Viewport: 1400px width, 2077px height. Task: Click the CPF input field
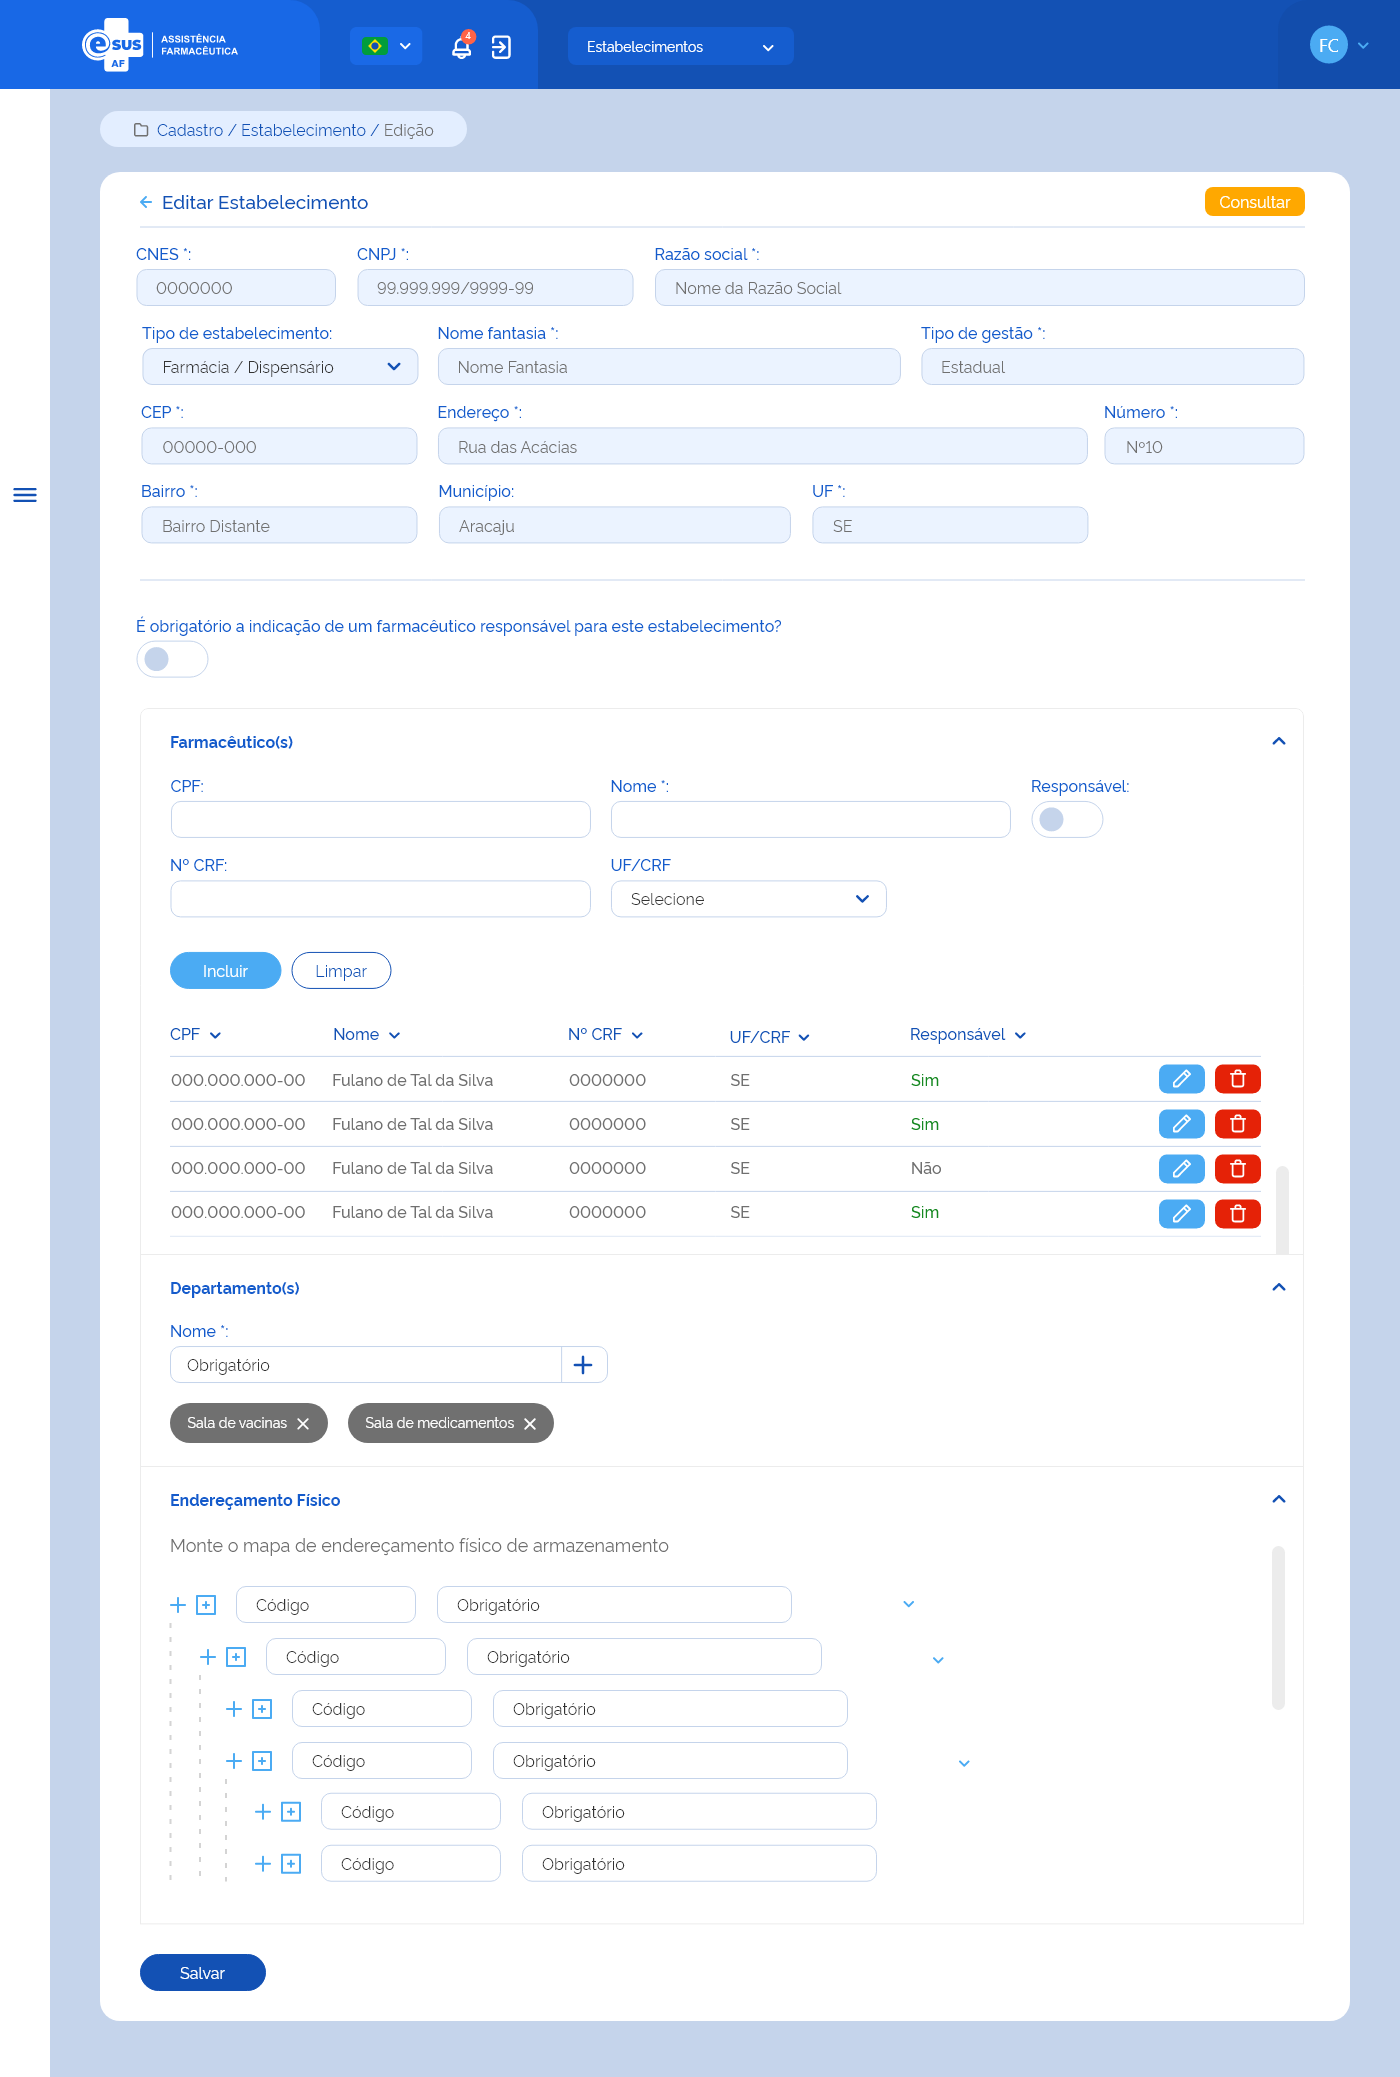pyautogui.click(x=380, y=820)
